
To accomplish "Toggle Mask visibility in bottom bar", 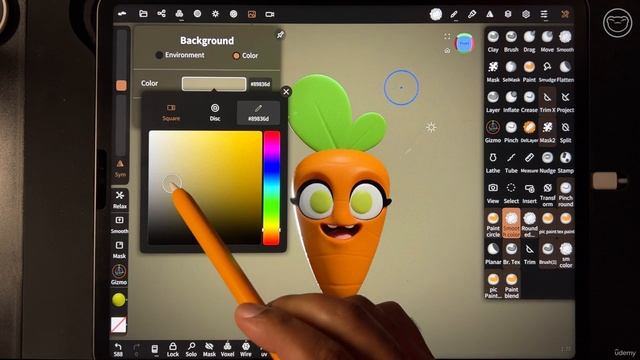I will pos(209,349).
